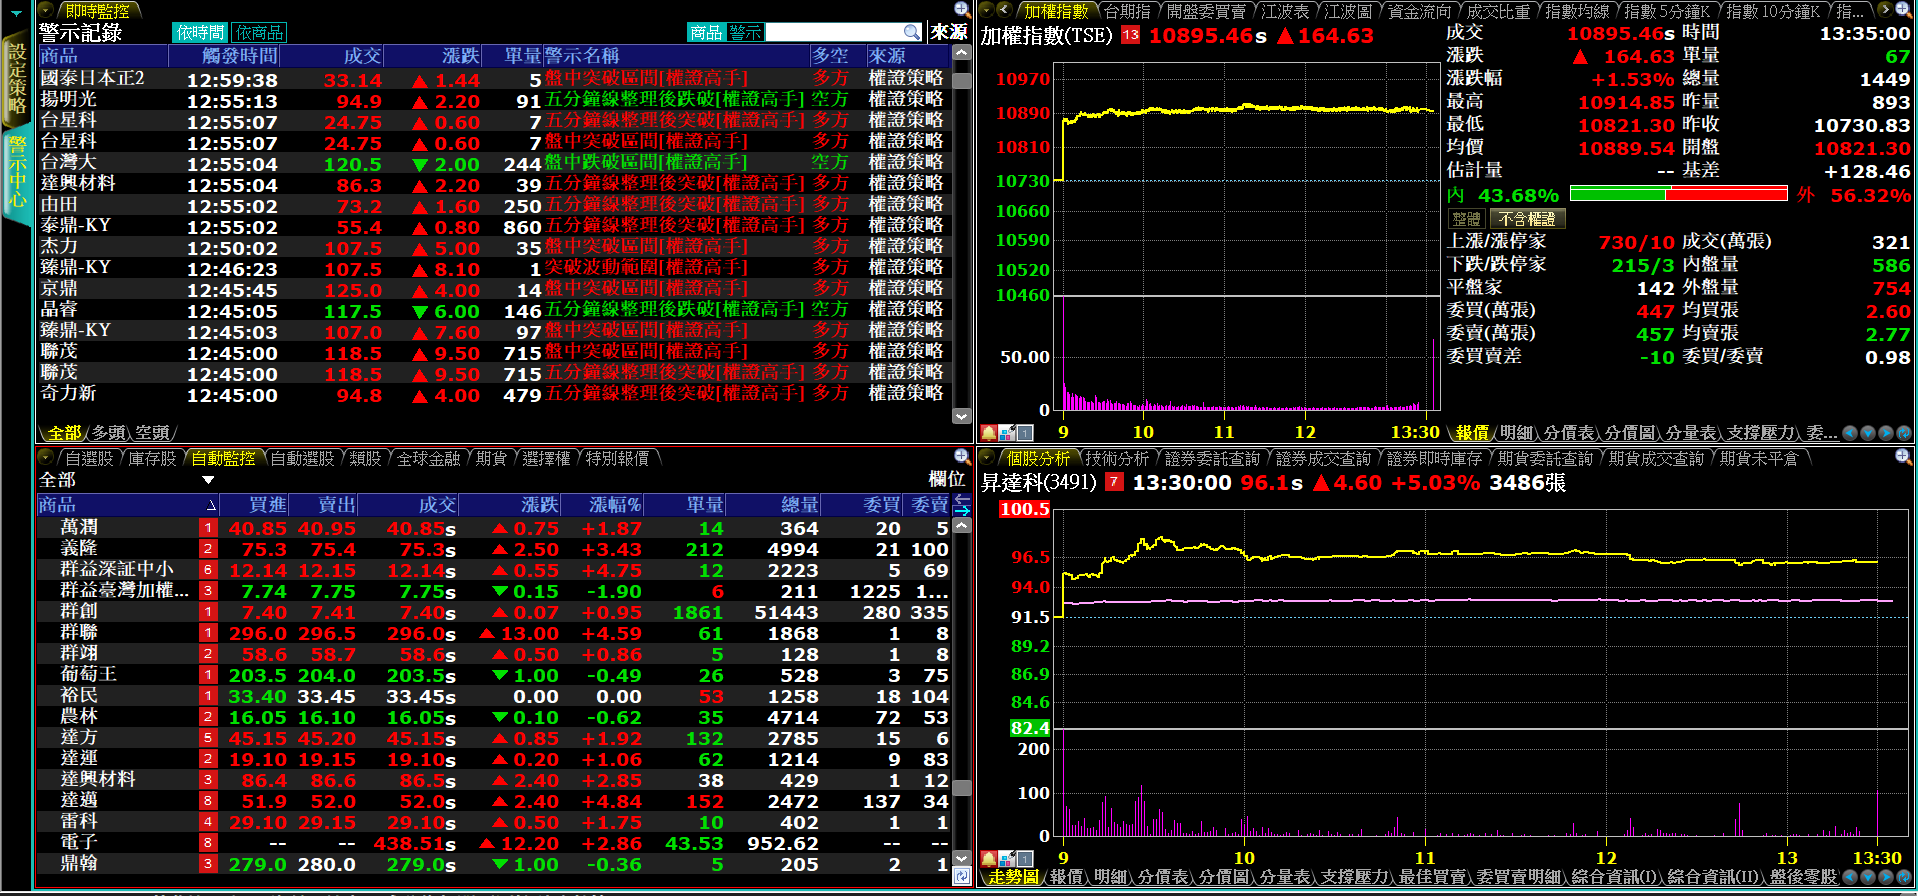Viewport: 1918px width, 896px height.
Task: Click the 欄位 column settings button
Action: (x=946, y=479)
